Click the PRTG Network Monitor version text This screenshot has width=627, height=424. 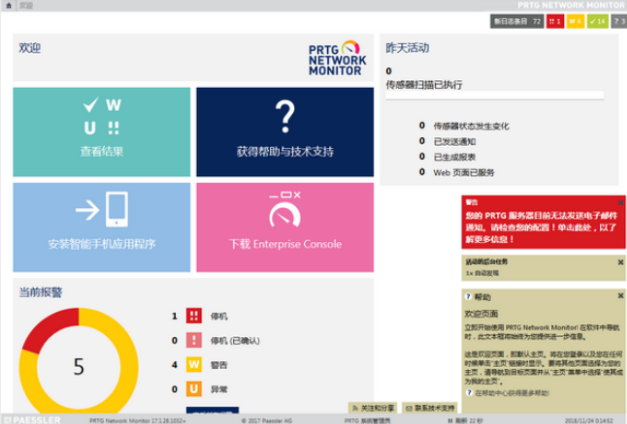[x=137, y=421]
